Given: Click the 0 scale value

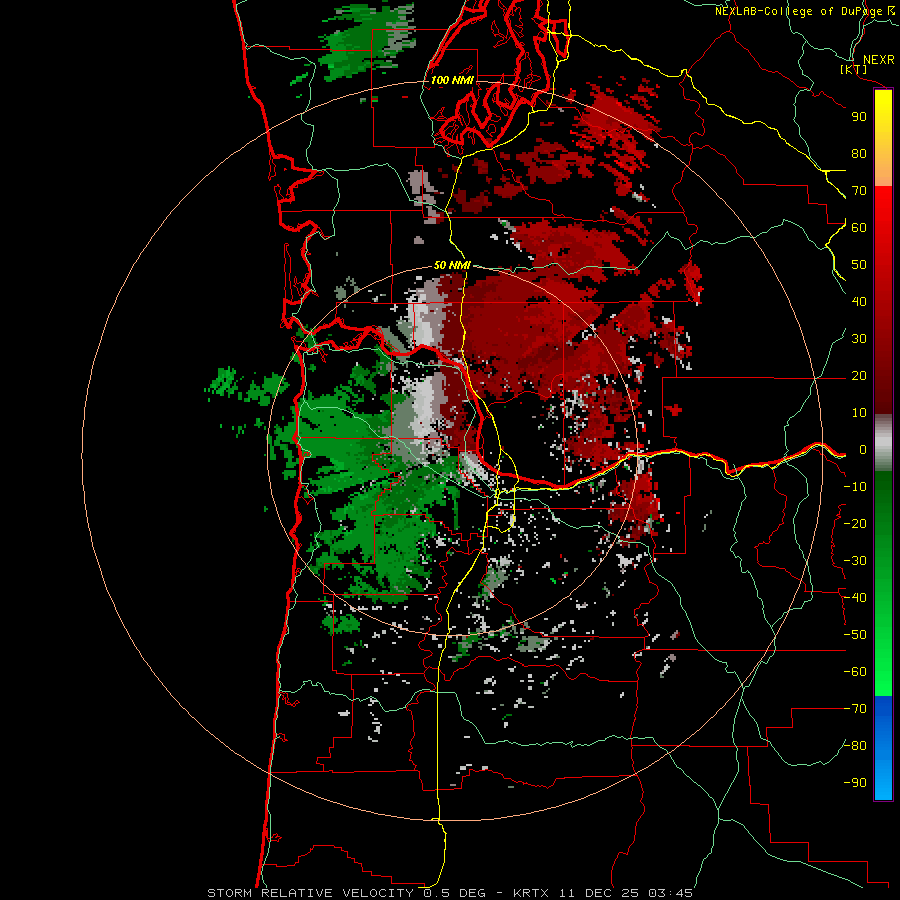Looking at the screenshot, I should pyautogui.click(x=863, y=449).
